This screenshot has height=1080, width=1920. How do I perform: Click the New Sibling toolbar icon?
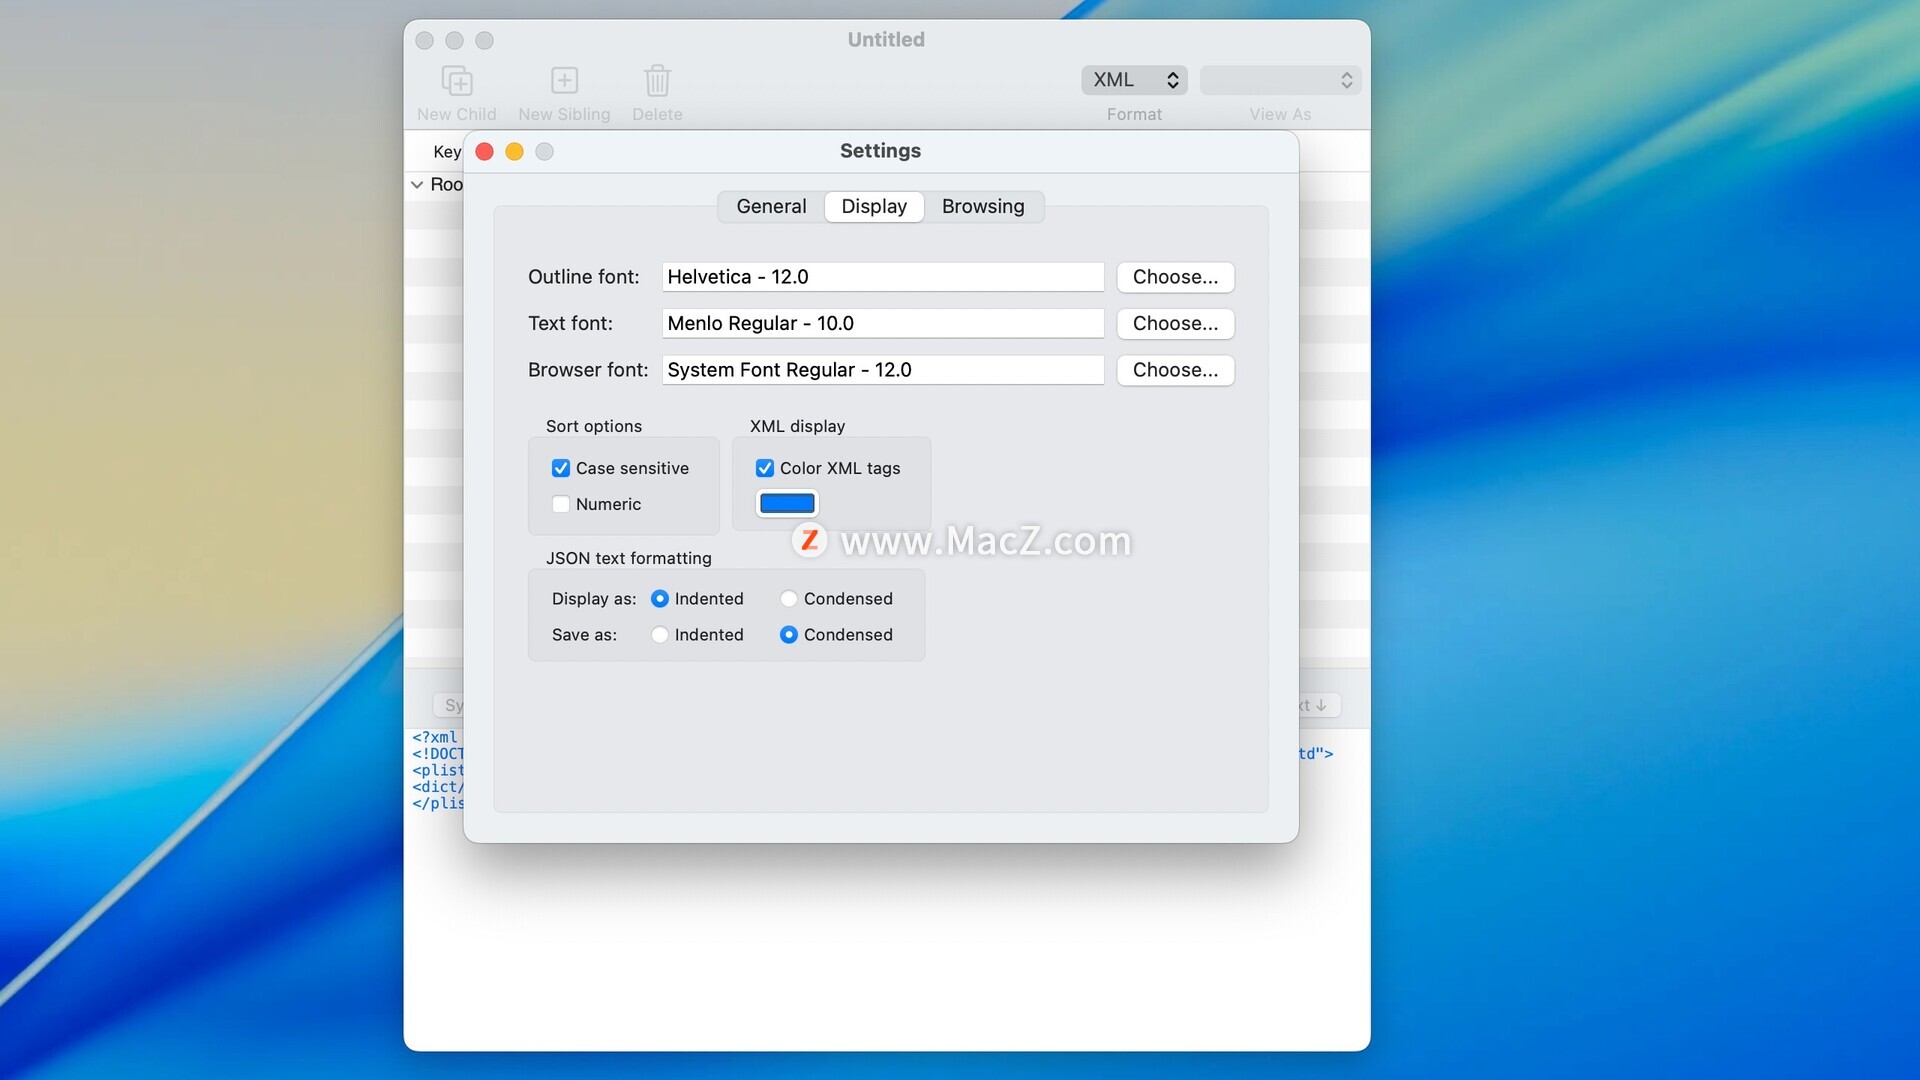(564, 81)
